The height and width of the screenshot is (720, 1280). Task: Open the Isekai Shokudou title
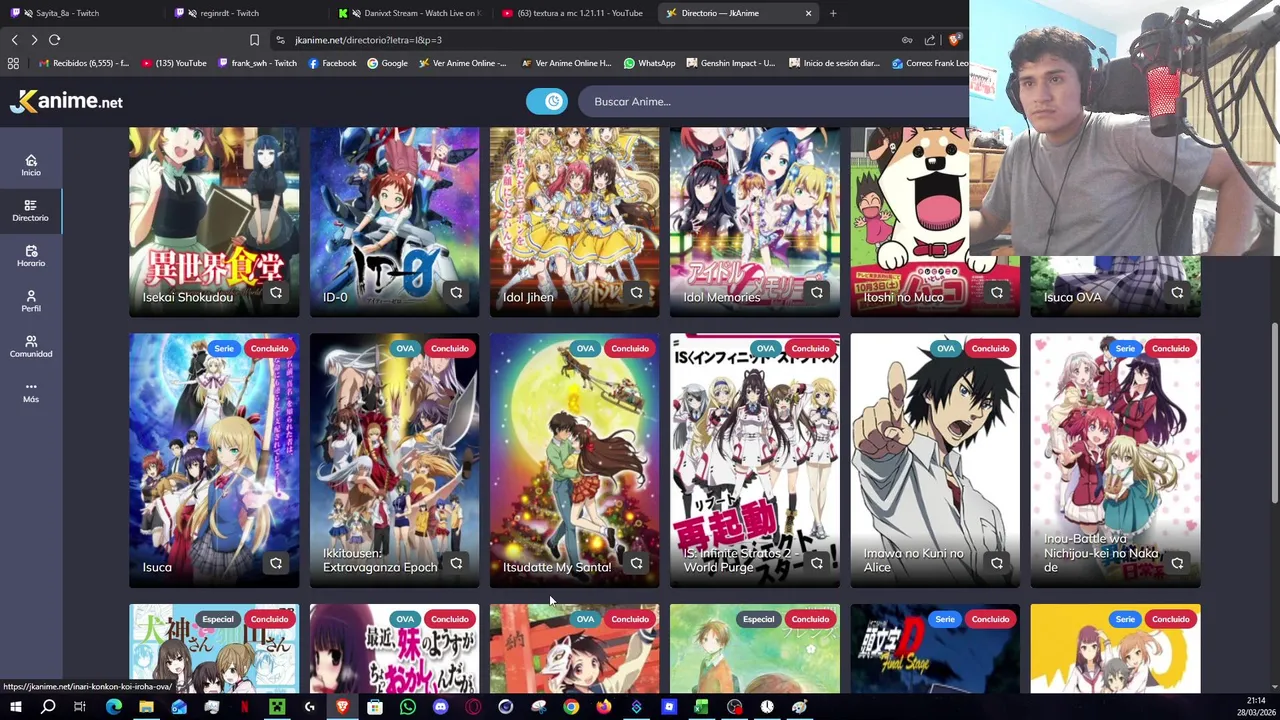[x=188, y=297]
